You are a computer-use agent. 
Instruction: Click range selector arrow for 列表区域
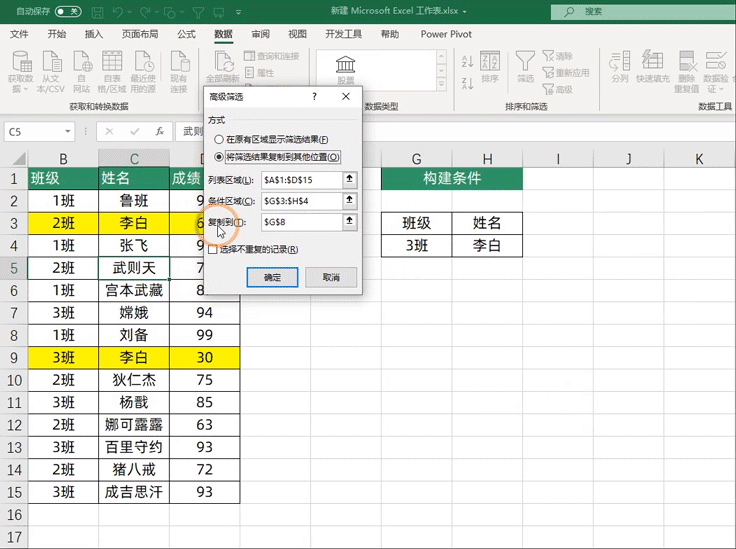350,179
